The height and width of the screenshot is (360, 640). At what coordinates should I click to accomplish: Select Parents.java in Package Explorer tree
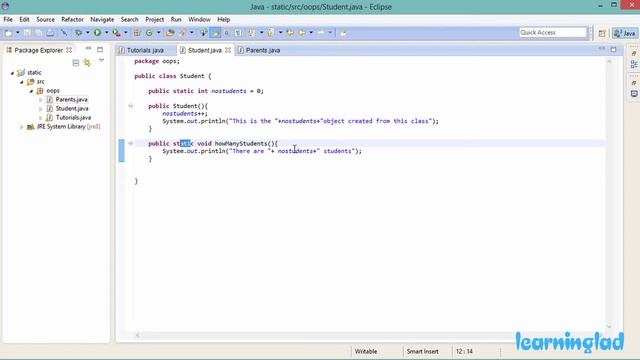[x=71, y=100]
